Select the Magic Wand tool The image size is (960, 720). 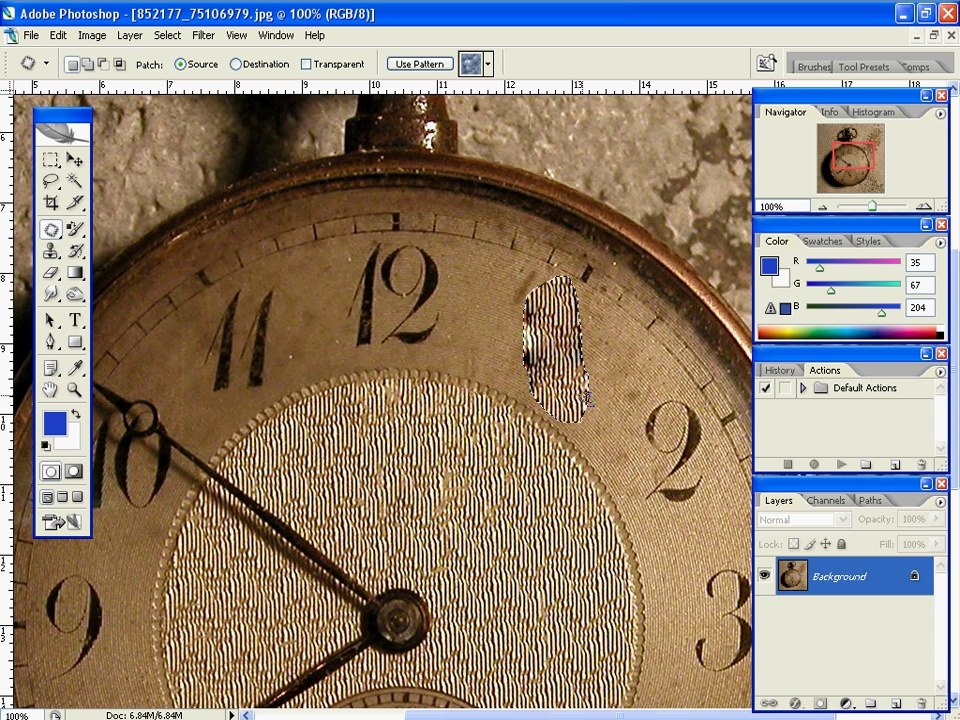(75, 181)
